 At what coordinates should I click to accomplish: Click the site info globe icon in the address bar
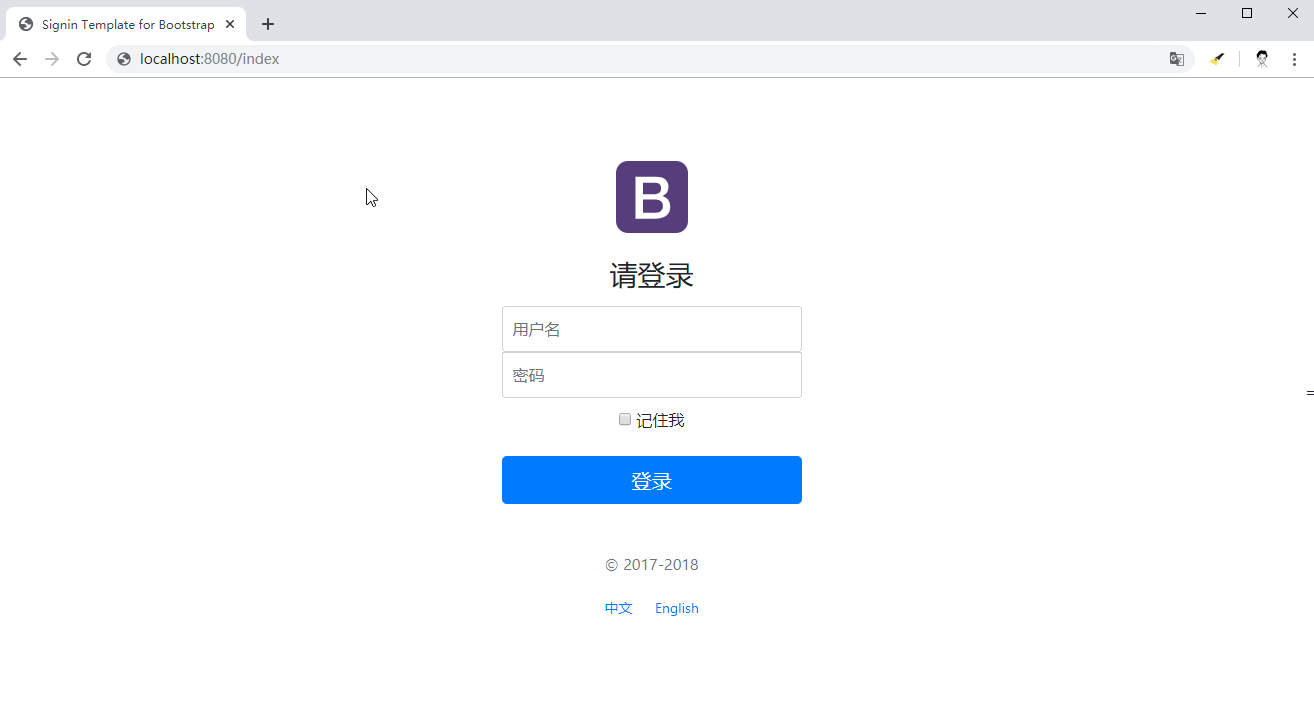click(x=124, y=59)
